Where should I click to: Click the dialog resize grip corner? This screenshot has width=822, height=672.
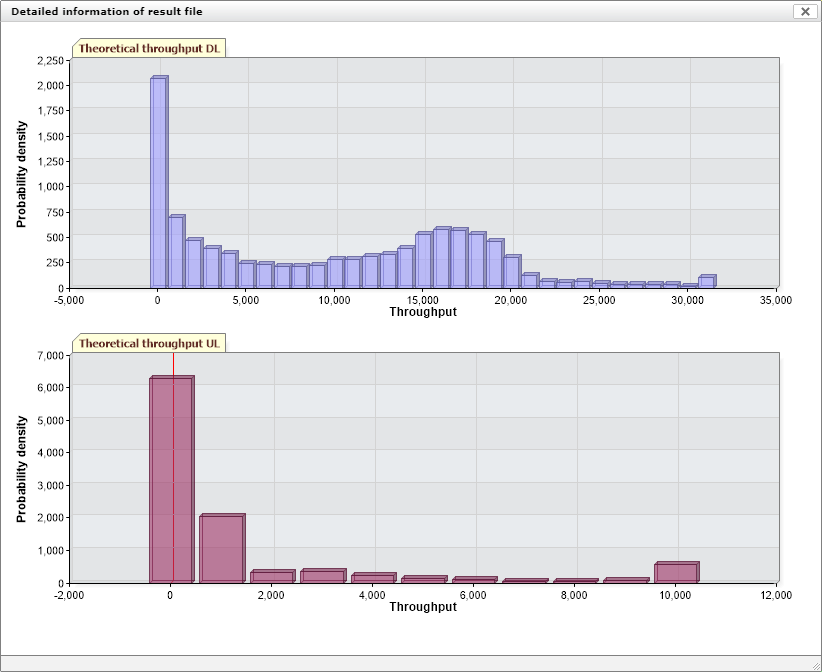coord(816,666)
